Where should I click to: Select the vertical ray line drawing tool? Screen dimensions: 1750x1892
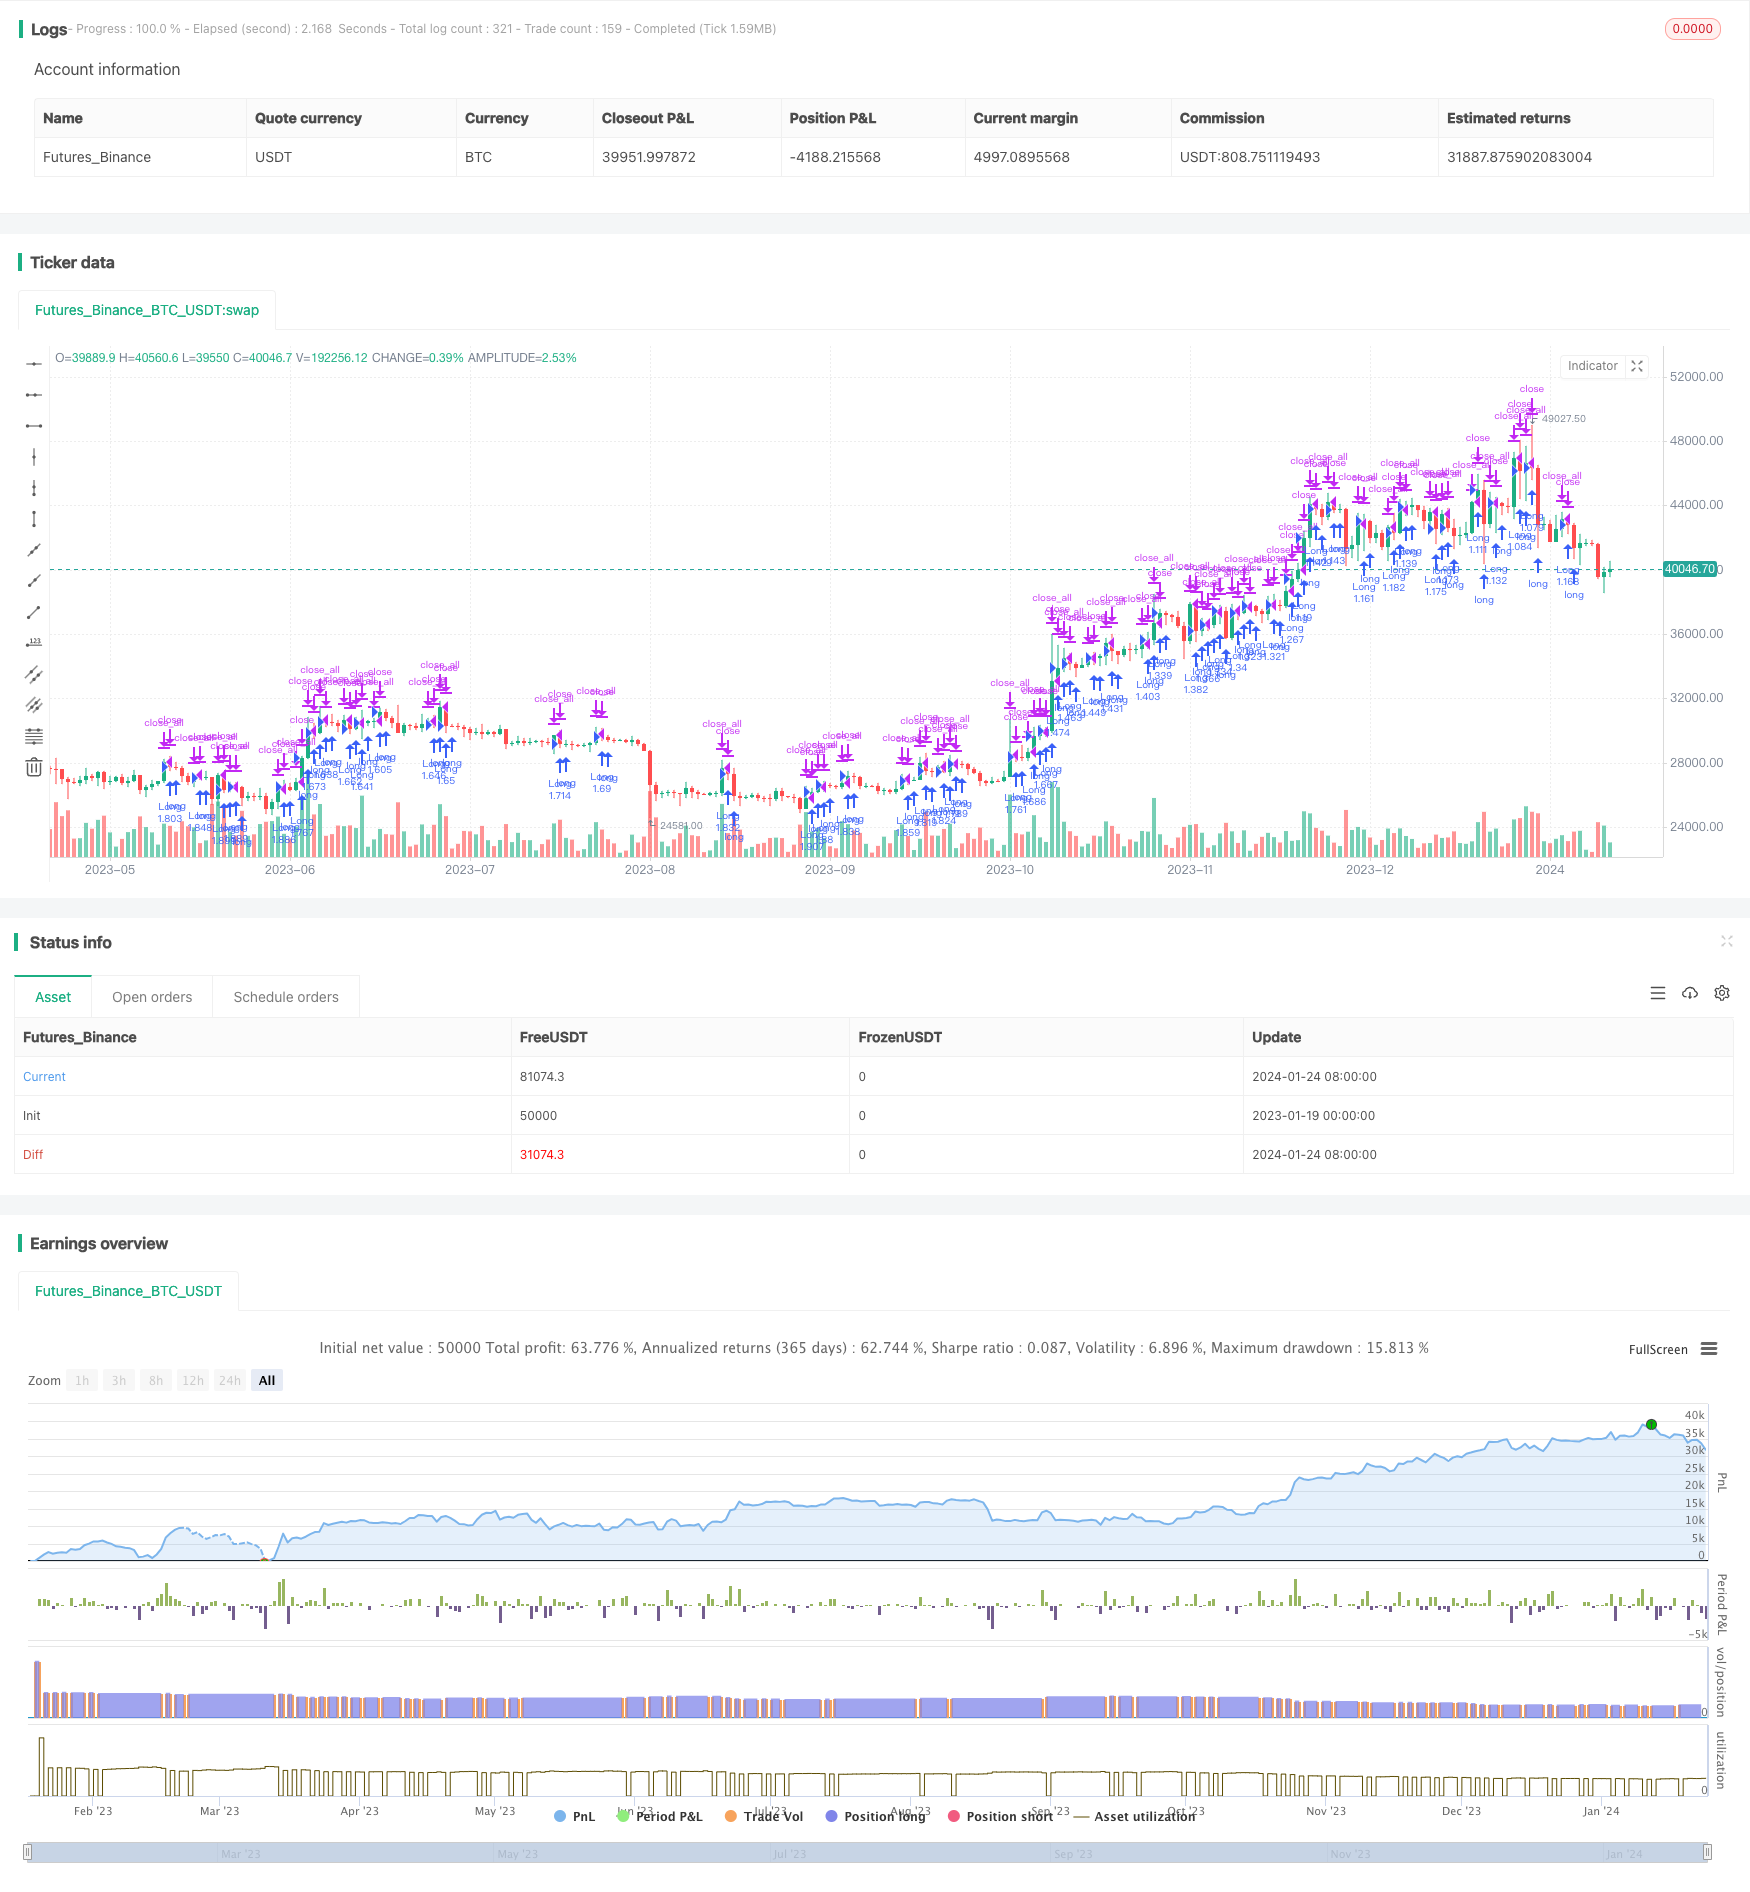coord(34,488)
